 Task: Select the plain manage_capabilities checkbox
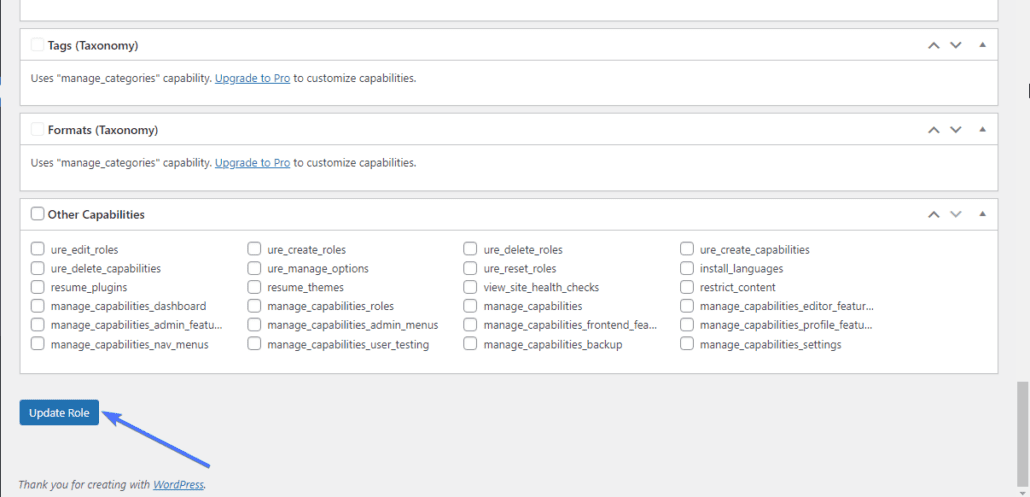click(x=470, y=306)
